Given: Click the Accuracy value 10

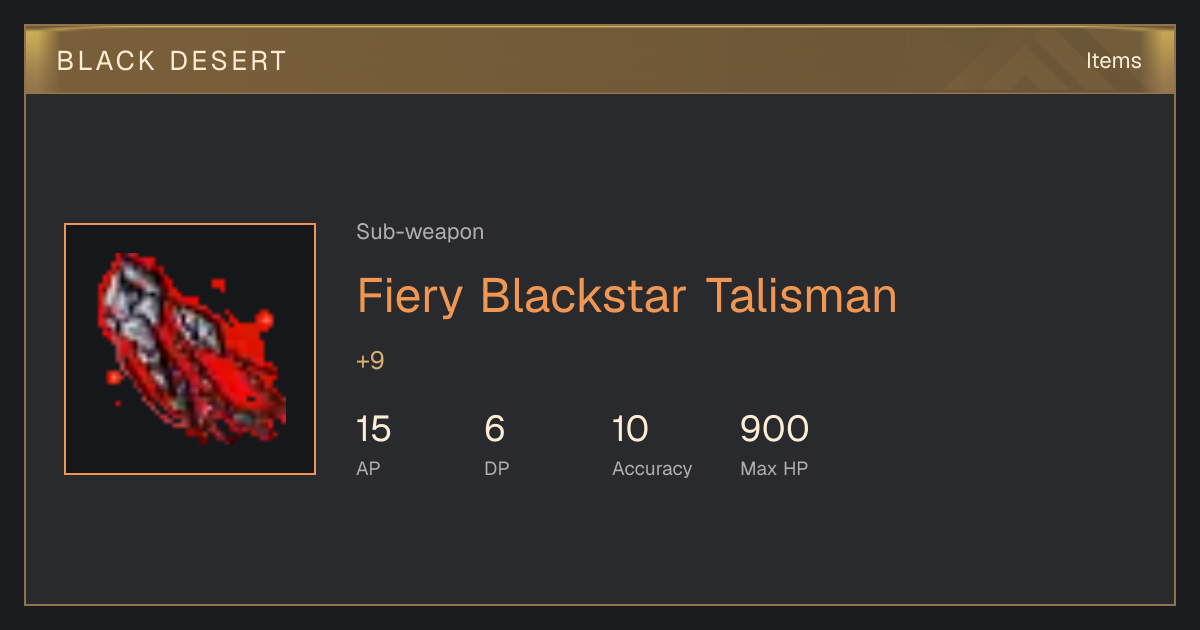Looking at the screenshot, I should click(630, 430).
